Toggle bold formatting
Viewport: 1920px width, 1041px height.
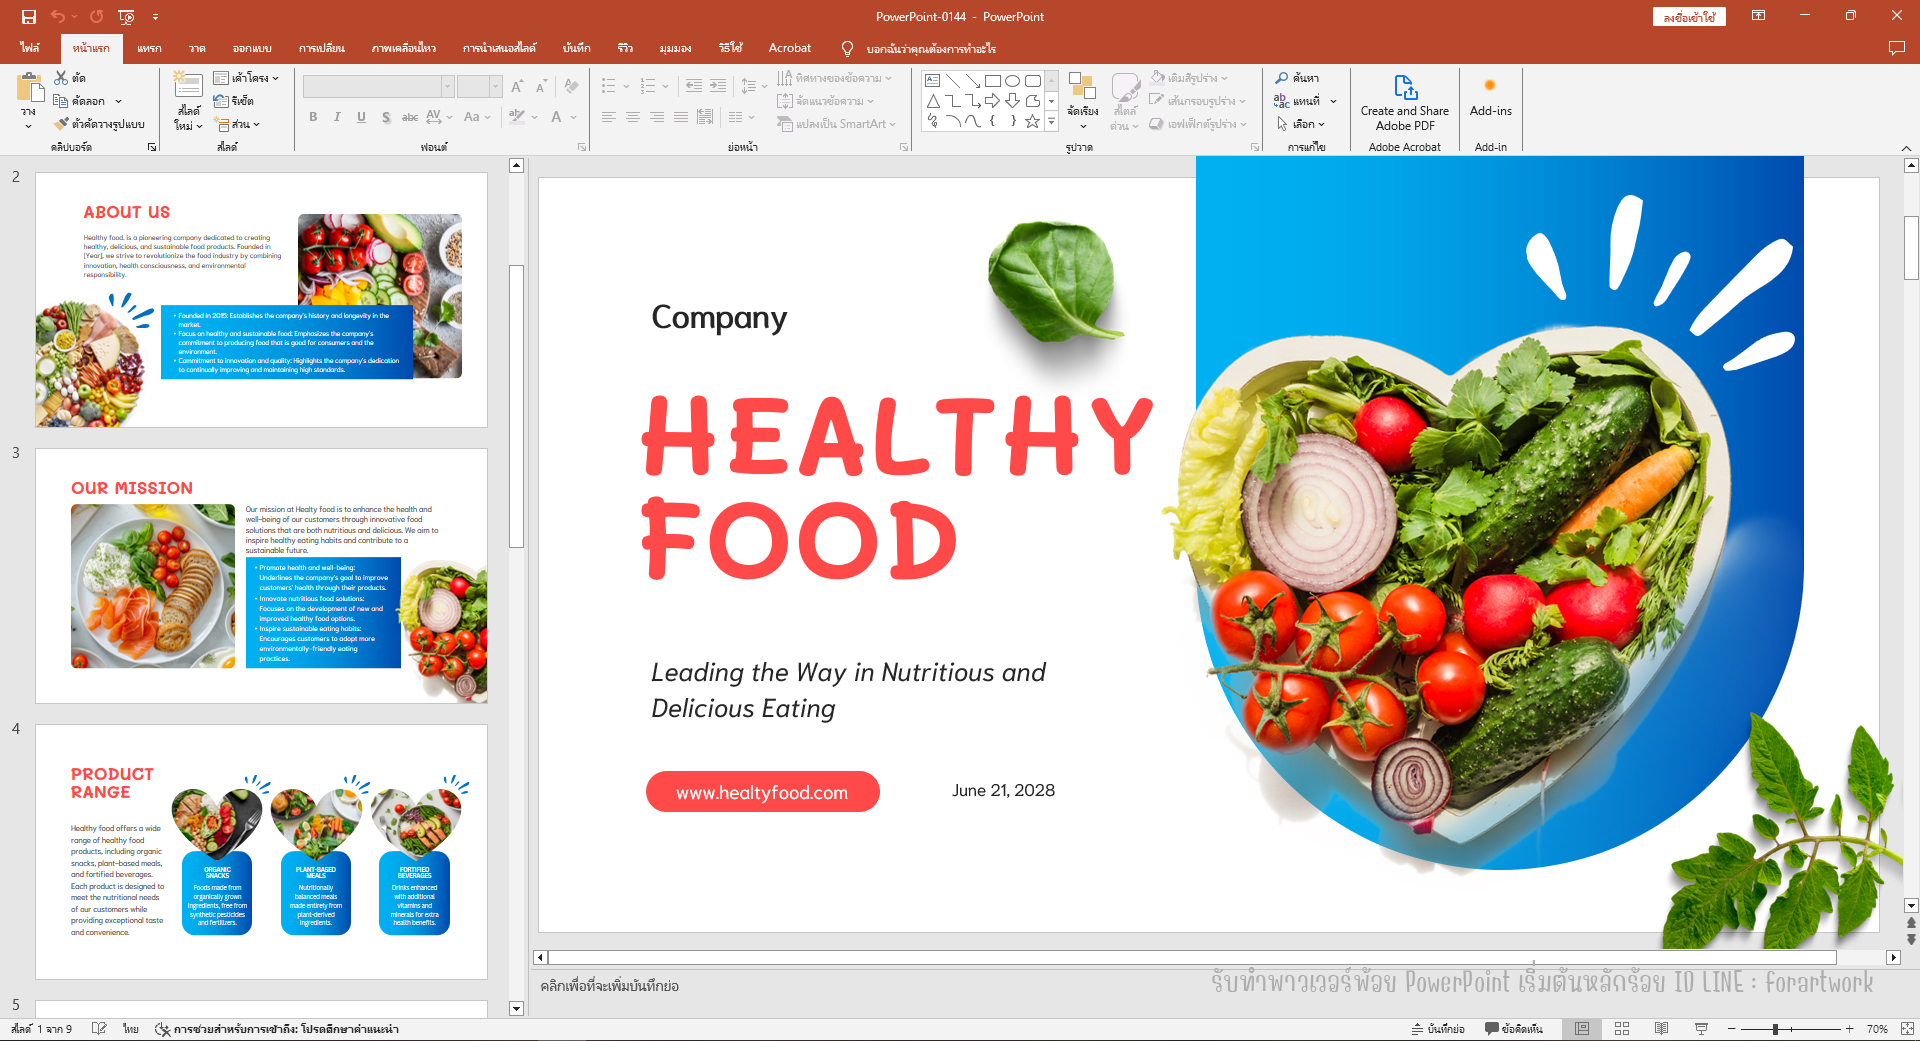[x=313, y=117]
